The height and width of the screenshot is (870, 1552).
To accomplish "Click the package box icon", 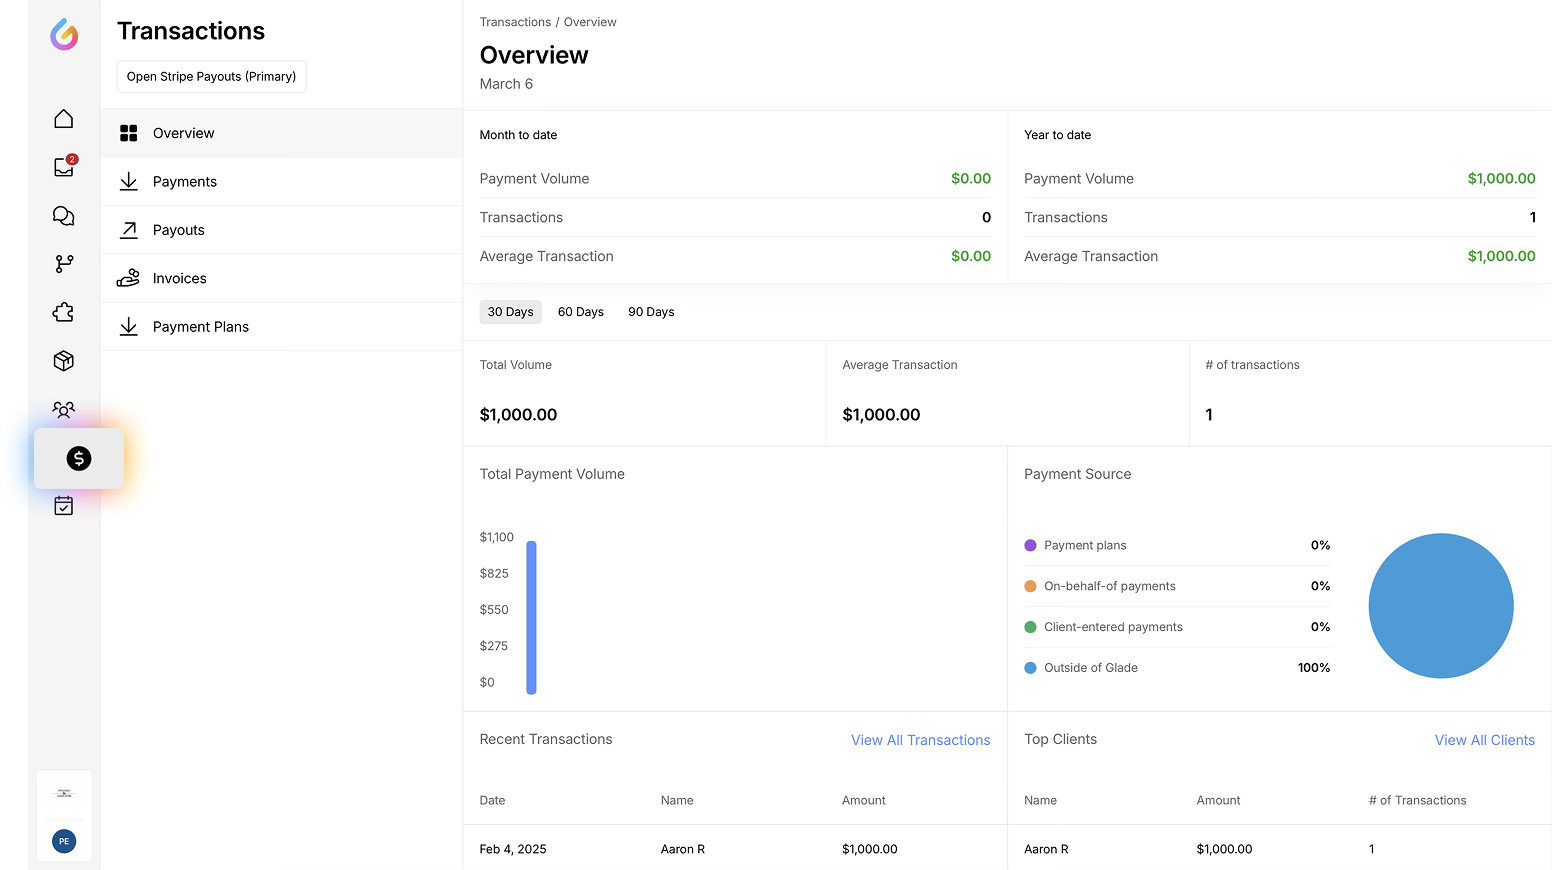I will pos(64,361).
